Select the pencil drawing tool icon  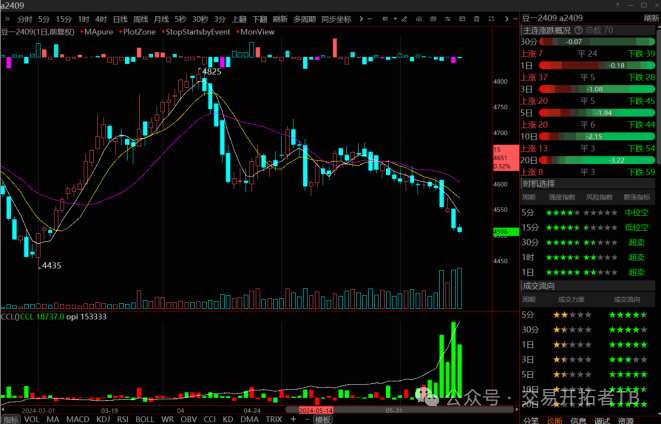click(x=404, y=19)
